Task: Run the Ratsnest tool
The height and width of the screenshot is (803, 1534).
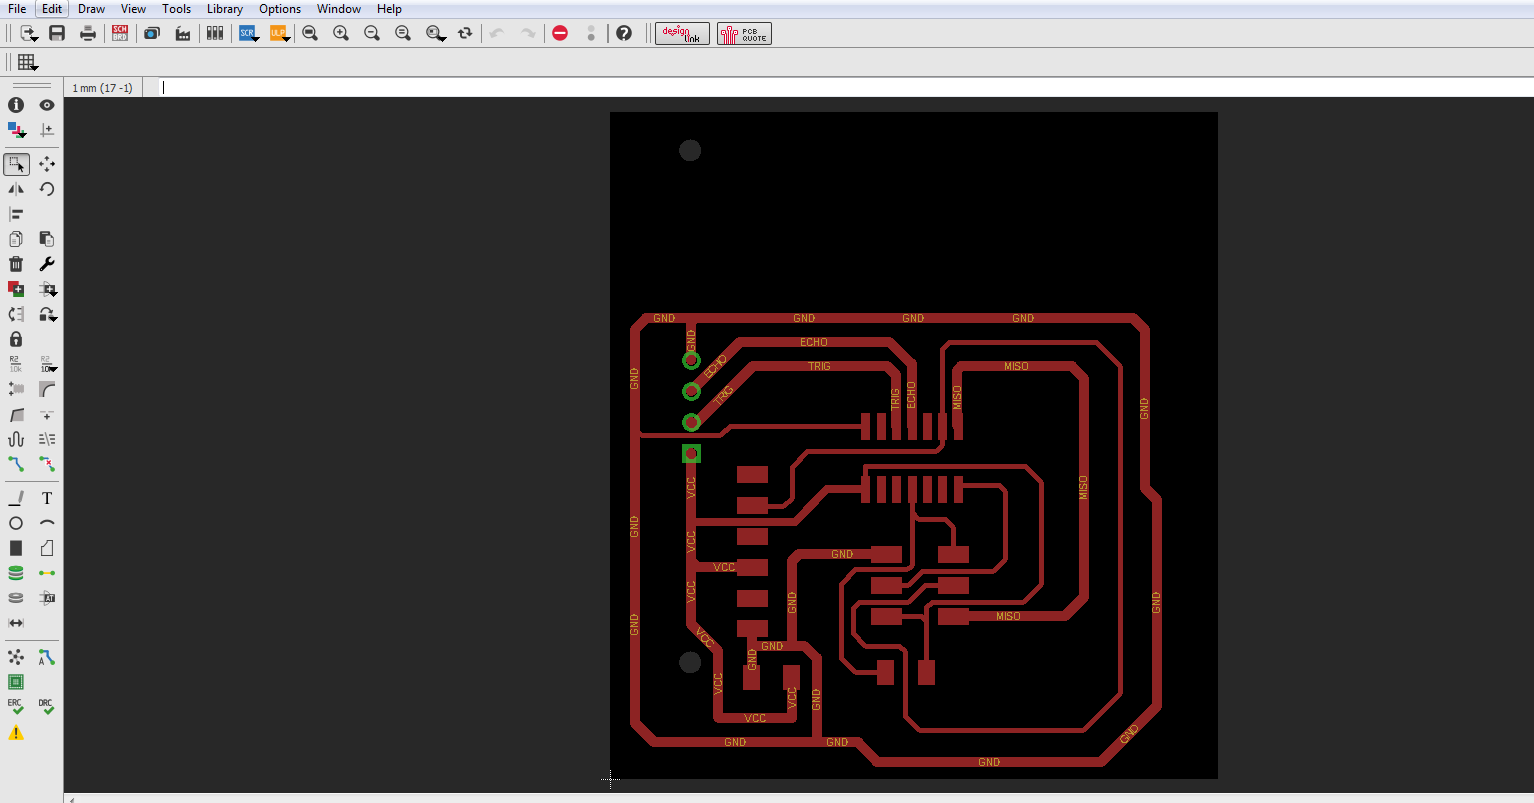Action: tap(16, 657)
